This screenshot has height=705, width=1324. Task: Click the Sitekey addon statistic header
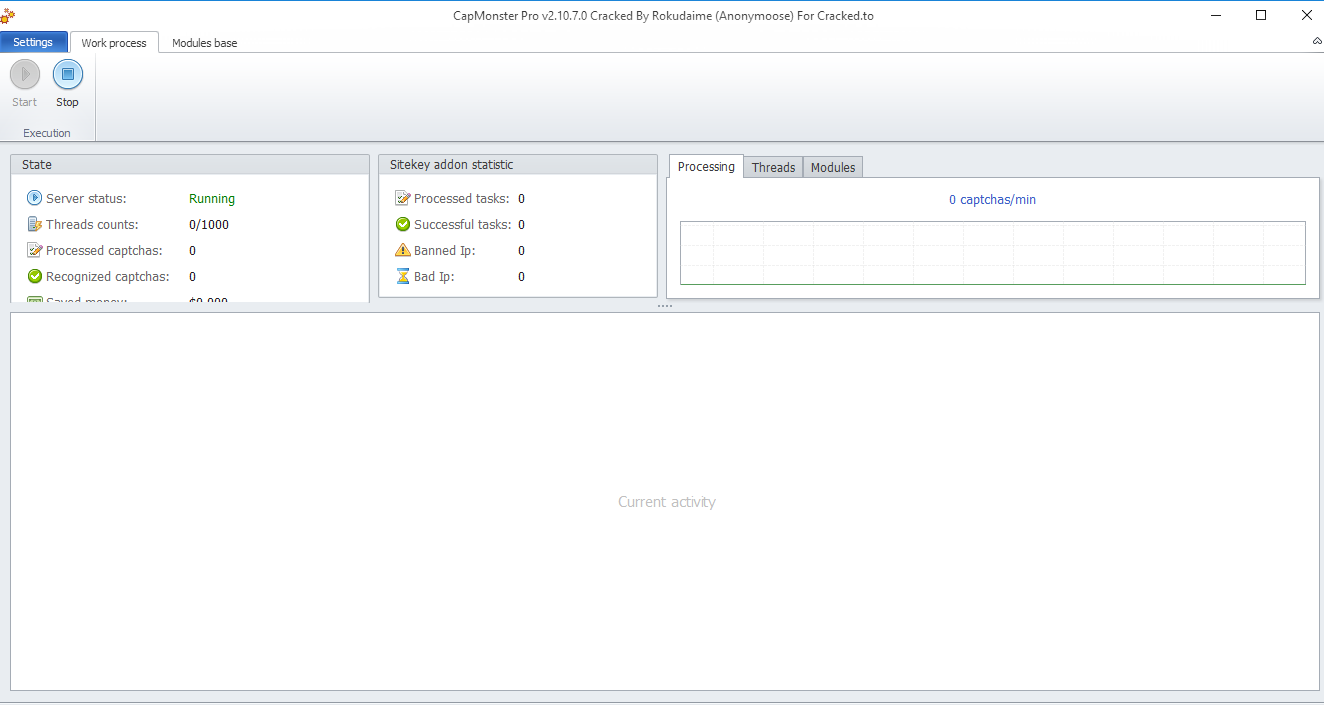point(518,165)
